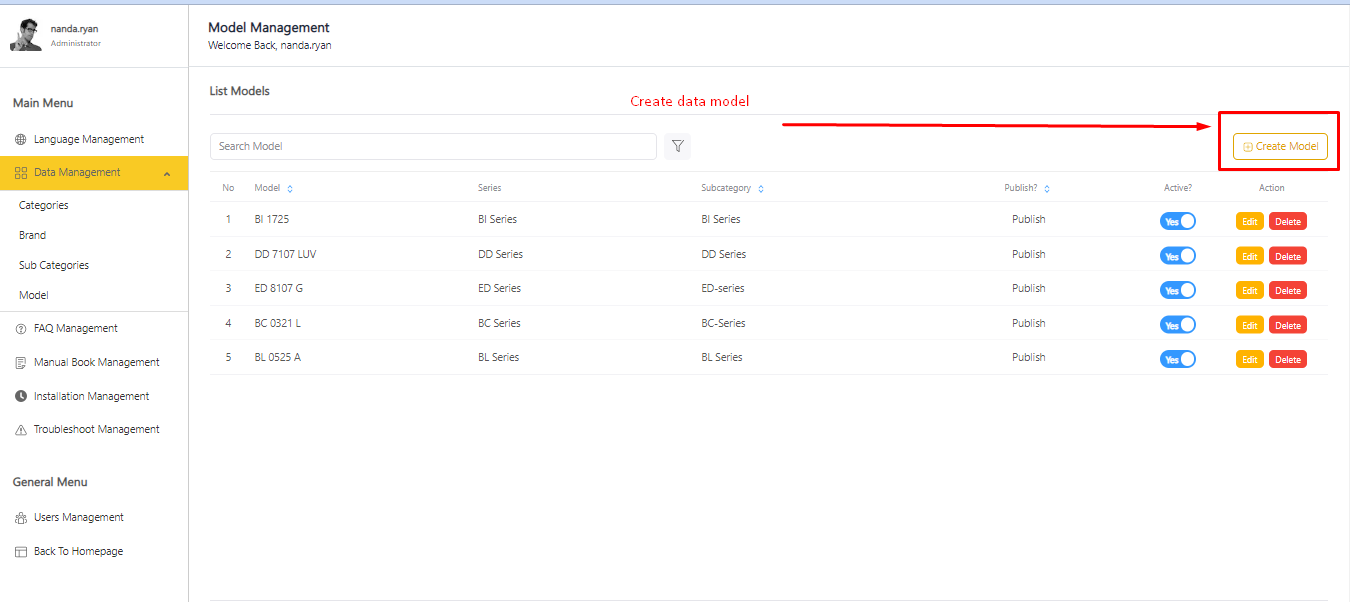This screenshot has height=602, width=1350.
Task: Delete the DD 7107 LUV model
Action: pos(1287,256)
